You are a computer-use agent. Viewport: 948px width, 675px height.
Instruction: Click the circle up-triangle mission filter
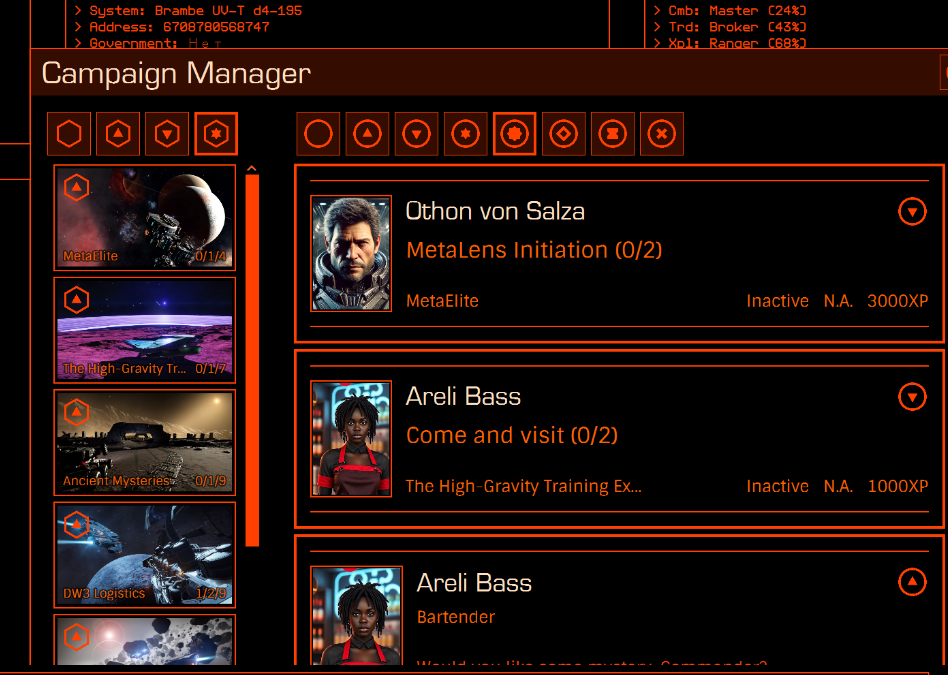click(x=368, y=134)
